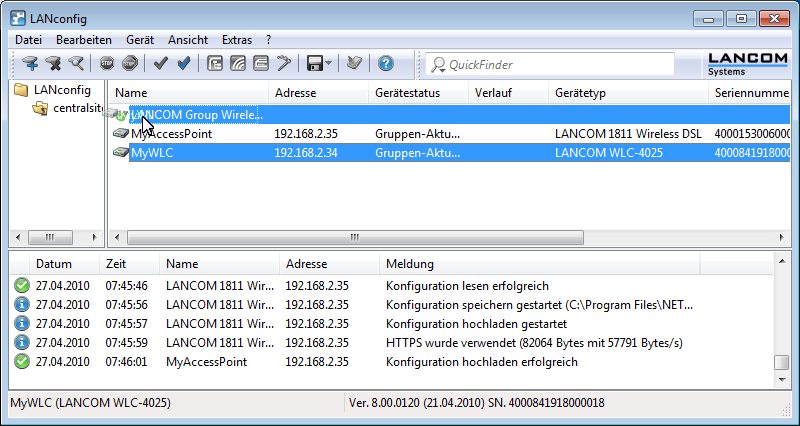Sort device list by Adresse column header
This screenshot has height=426, width=800.
tap(295, 93)
